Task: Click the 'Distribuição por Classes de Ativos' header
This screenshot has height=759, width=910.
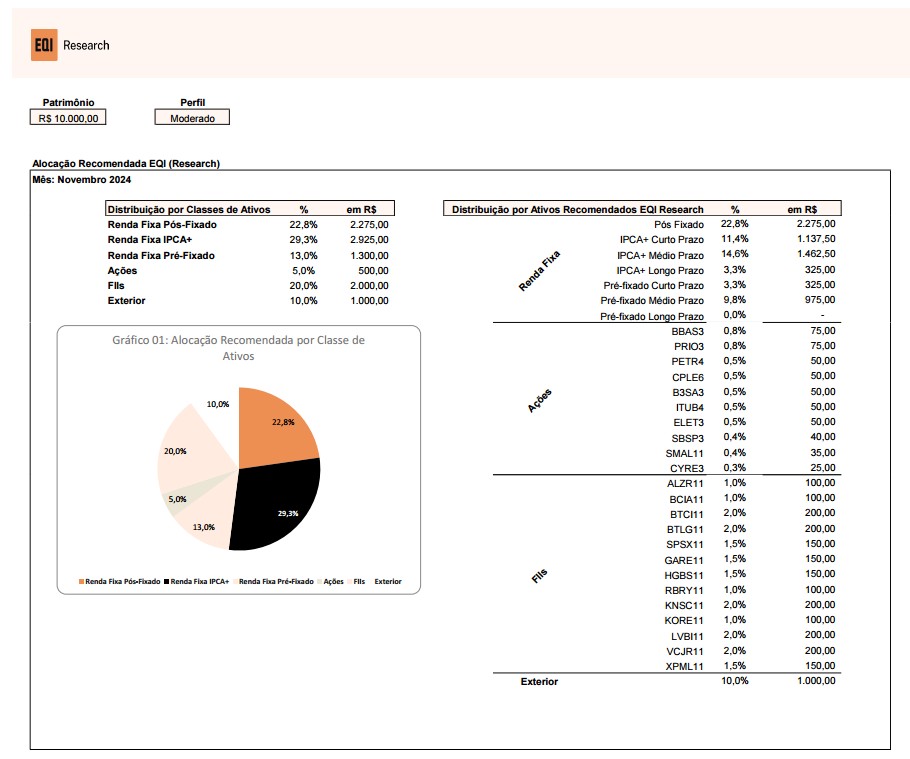Action: [189, 209]
